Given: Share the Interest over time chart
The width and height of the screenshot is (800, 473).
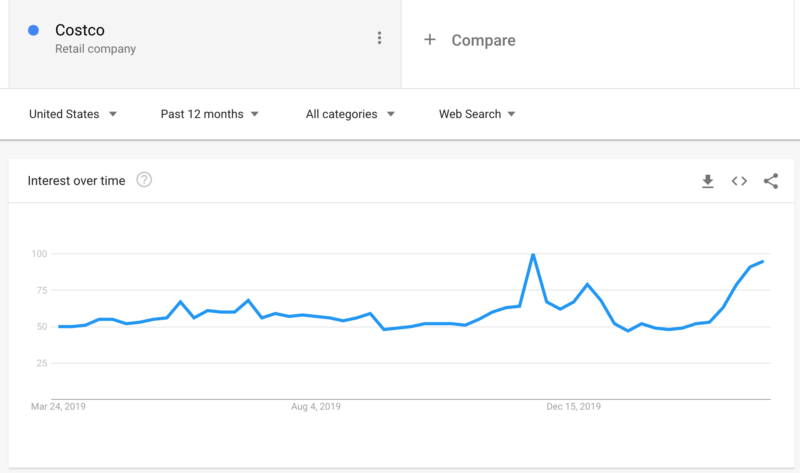Looking at the screenshot, I should tap(770, 181).
